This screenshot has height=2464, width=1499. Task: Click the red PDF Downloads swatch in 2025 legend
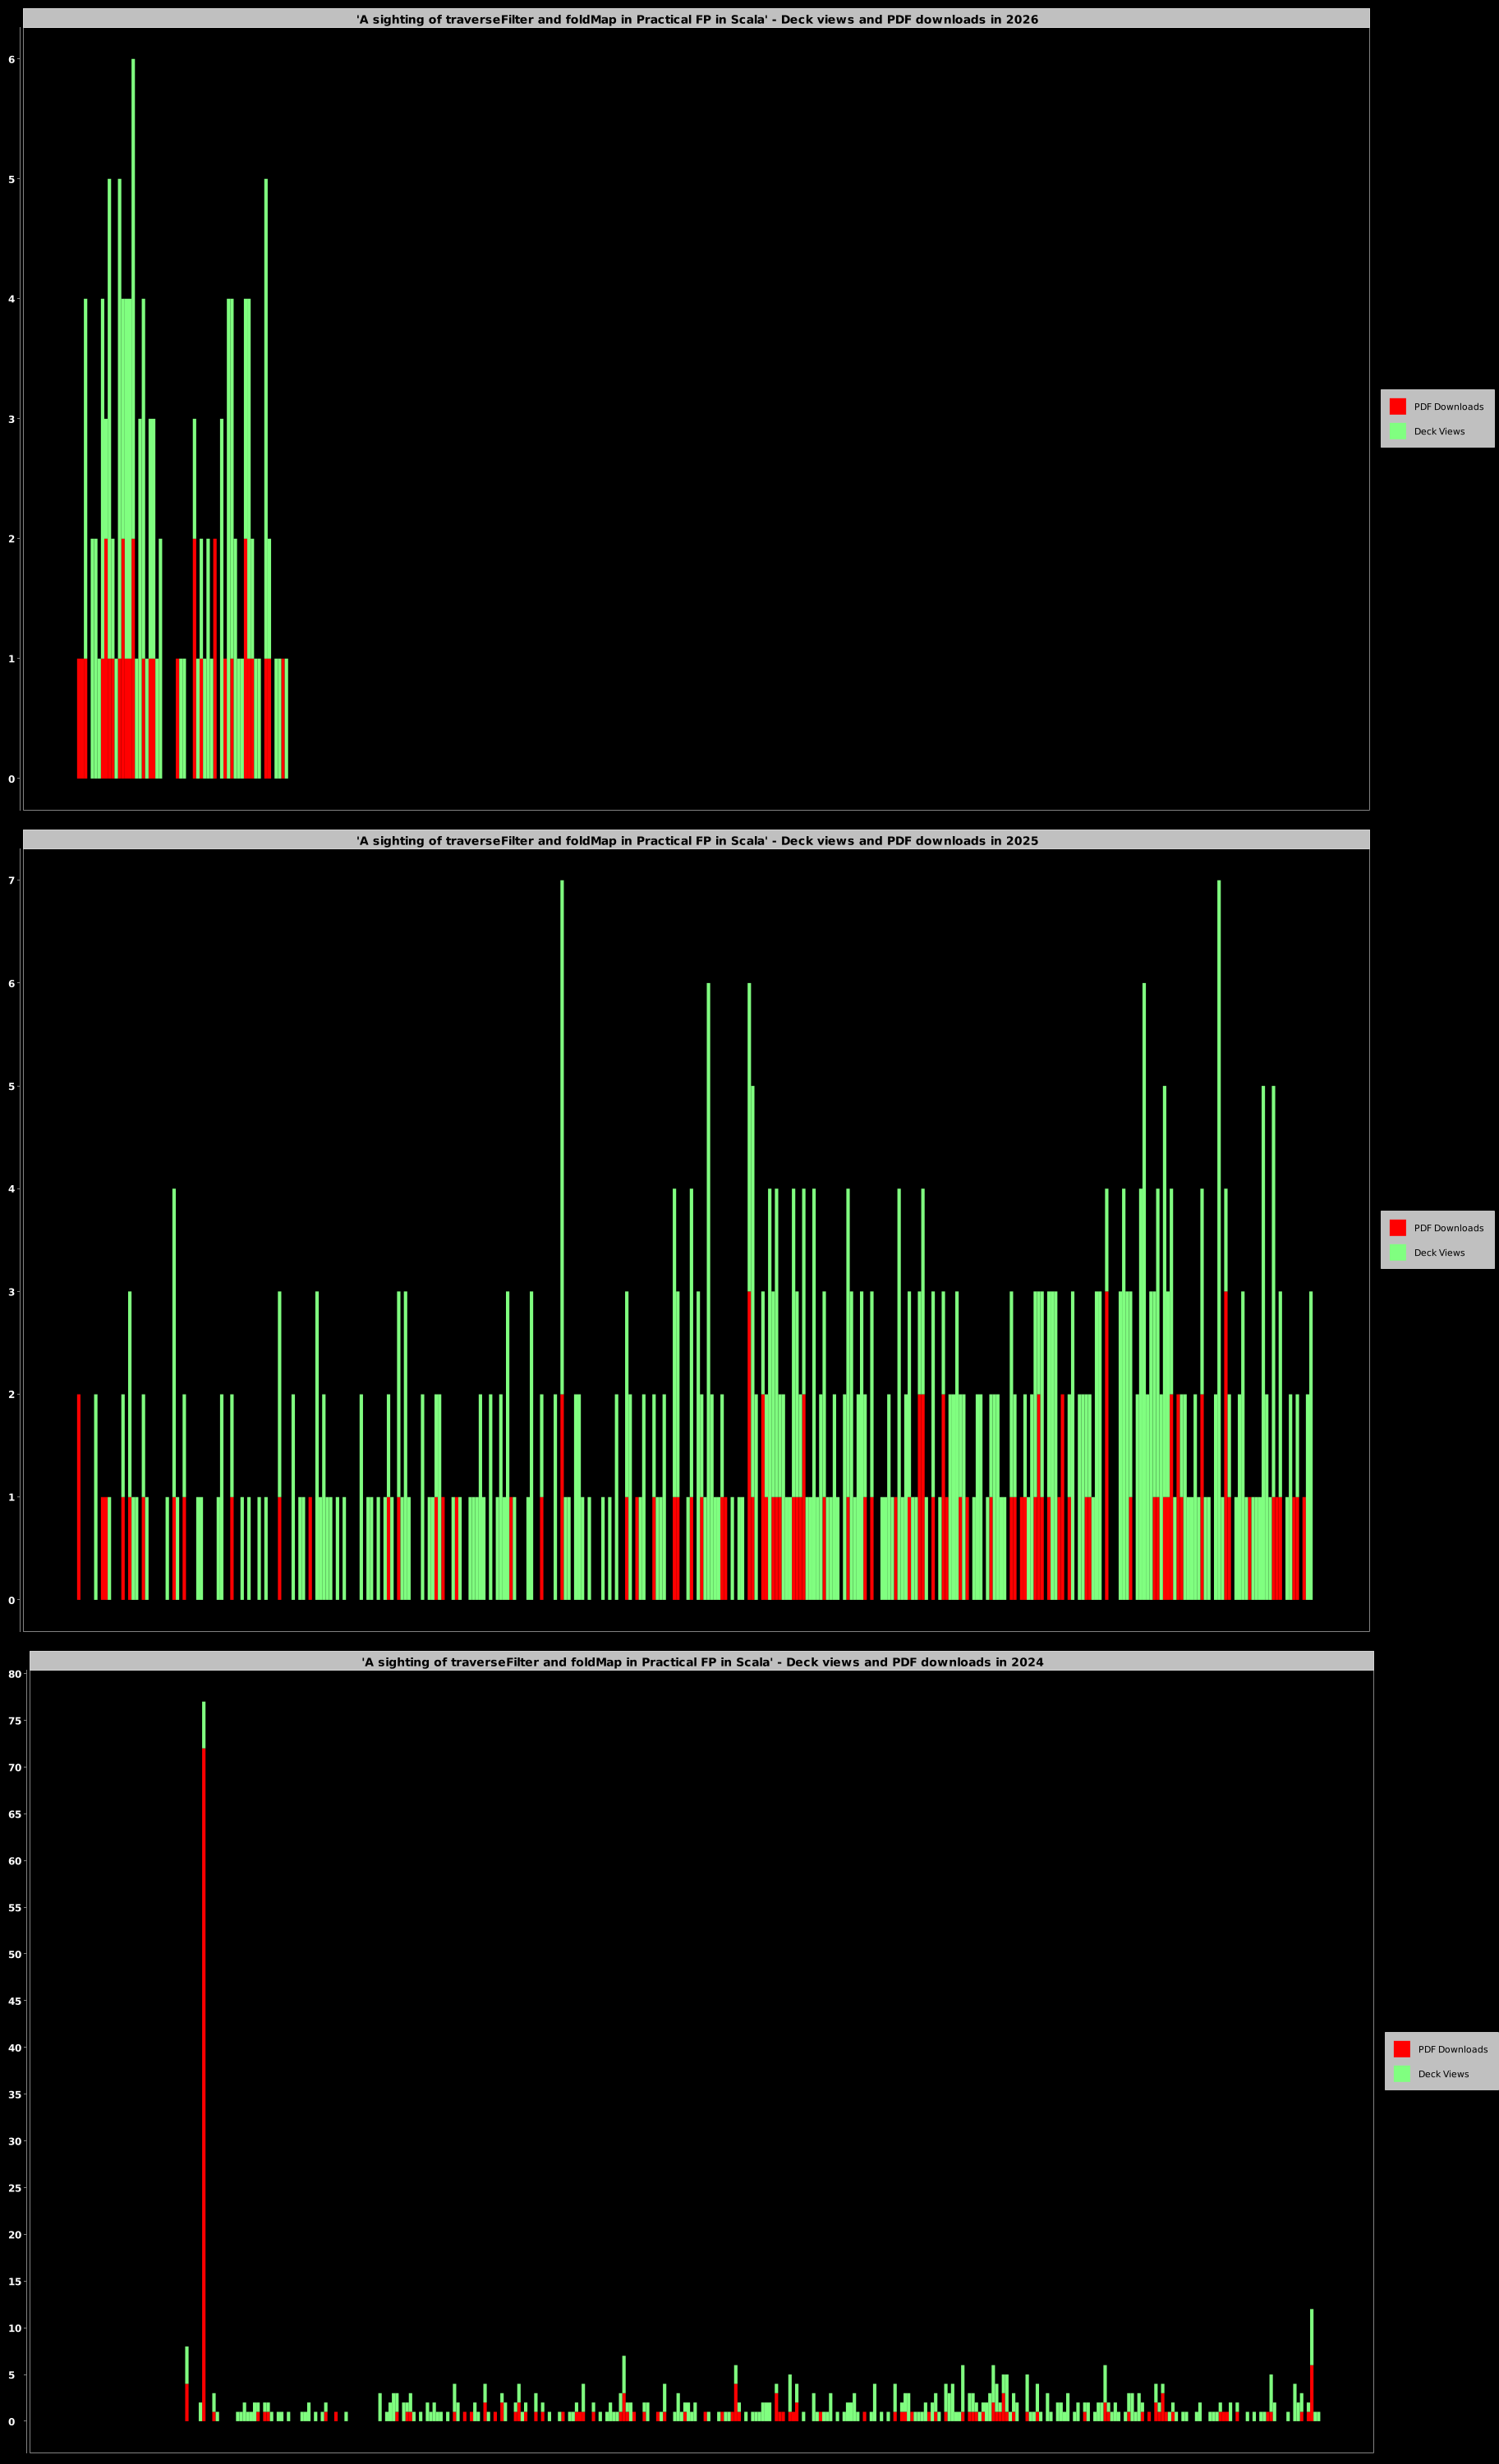[x=1397, y=1227]
